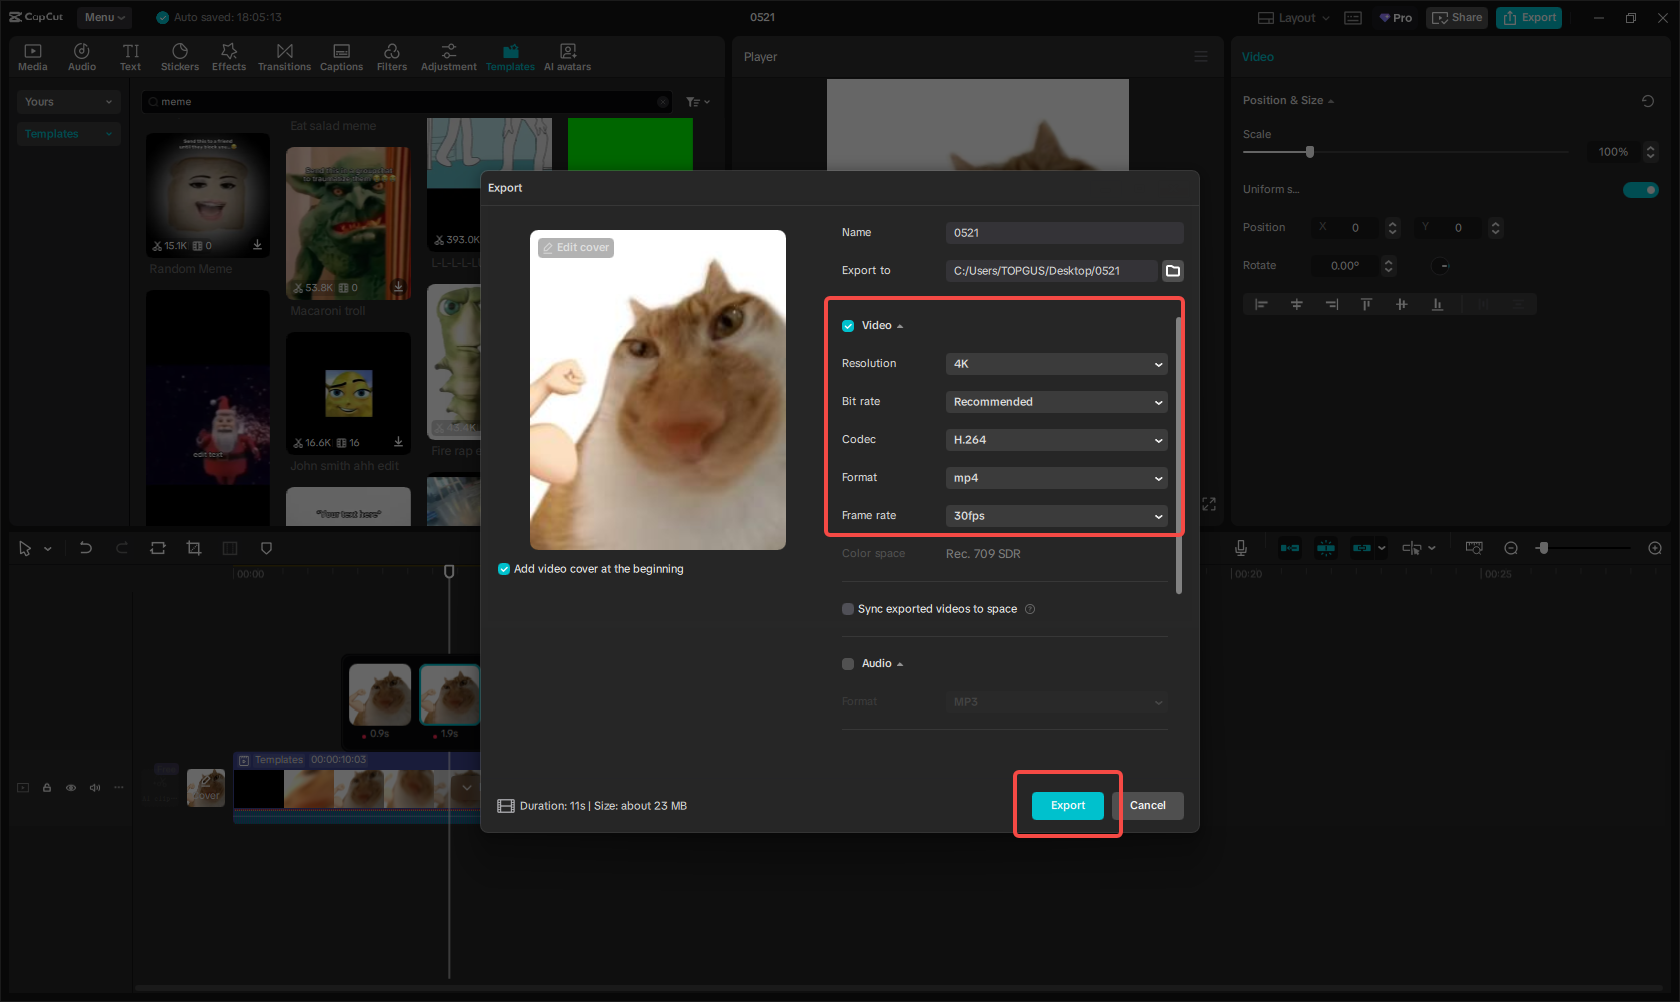Enable the Audio export checkbox
This screenshot has height=1002, width=1680.
coord(848,664)
